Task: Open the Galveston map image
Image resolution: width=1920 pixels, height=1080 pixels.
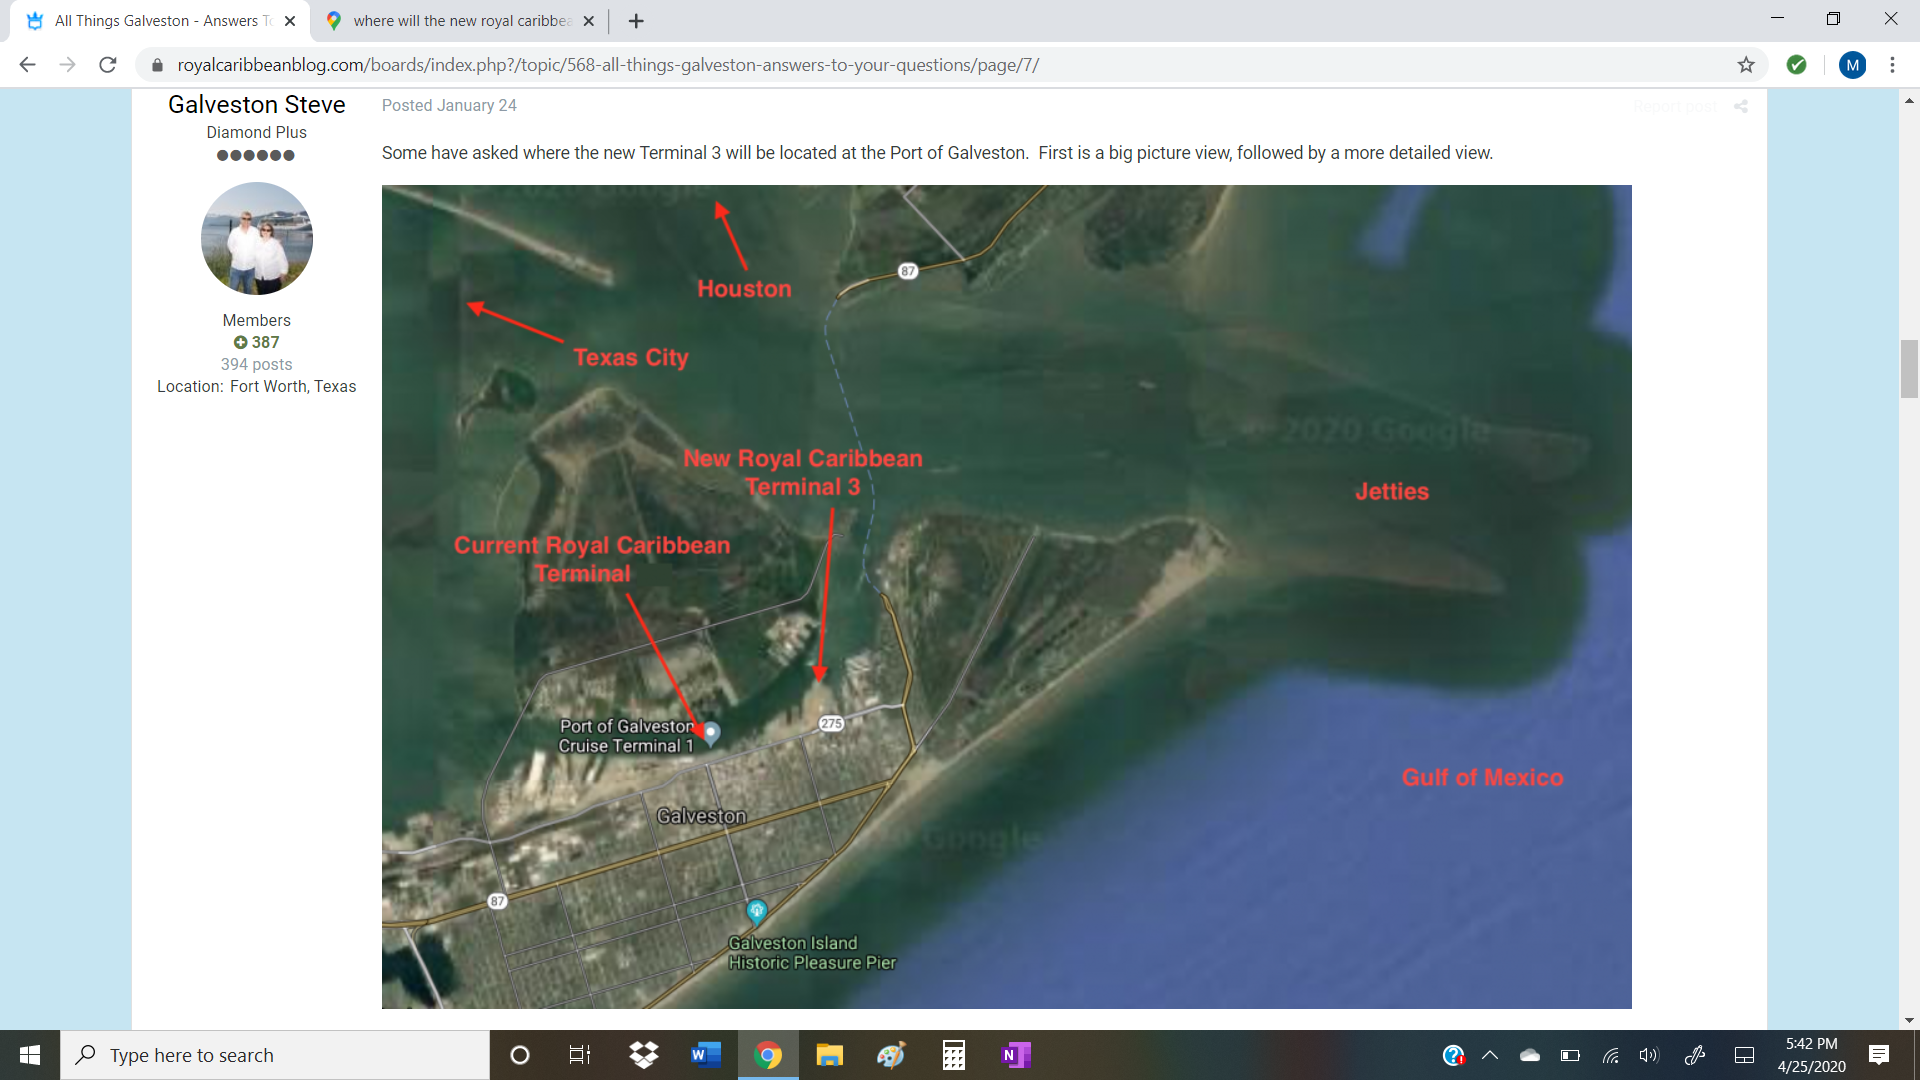Action: coord(1006,596)
